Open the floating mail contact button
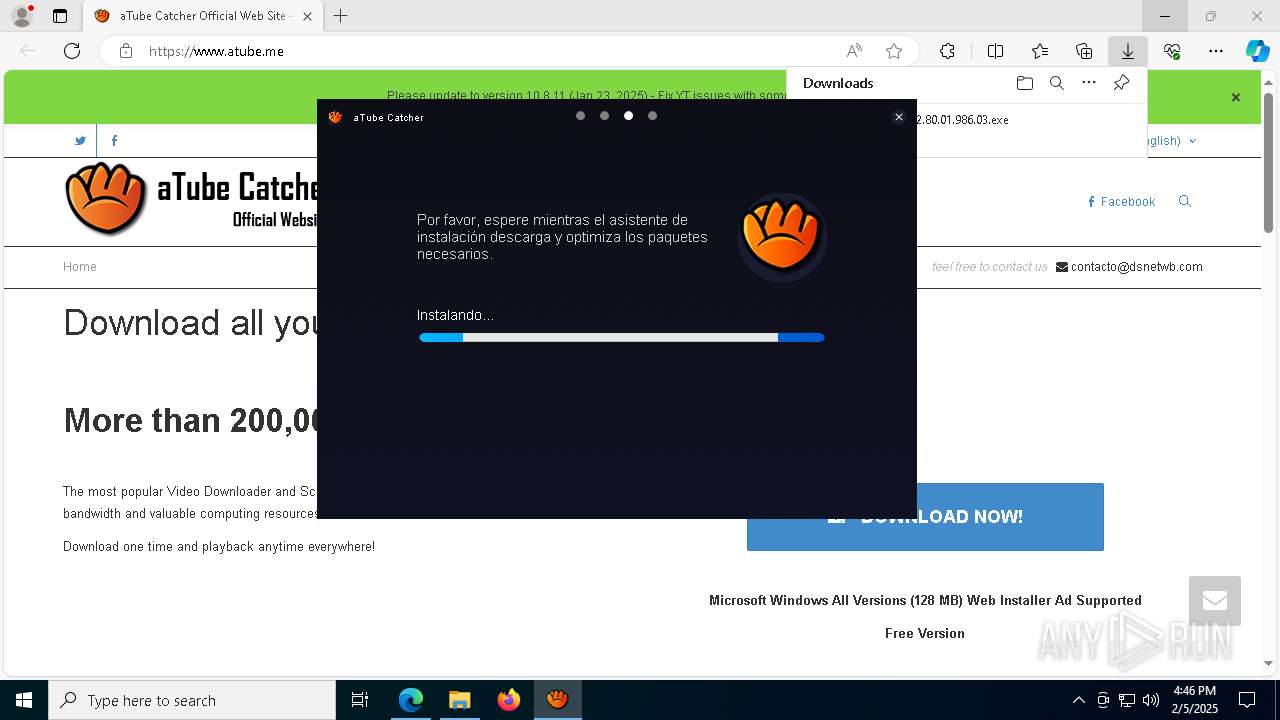1280x720 pixels. pos(1215,601)
